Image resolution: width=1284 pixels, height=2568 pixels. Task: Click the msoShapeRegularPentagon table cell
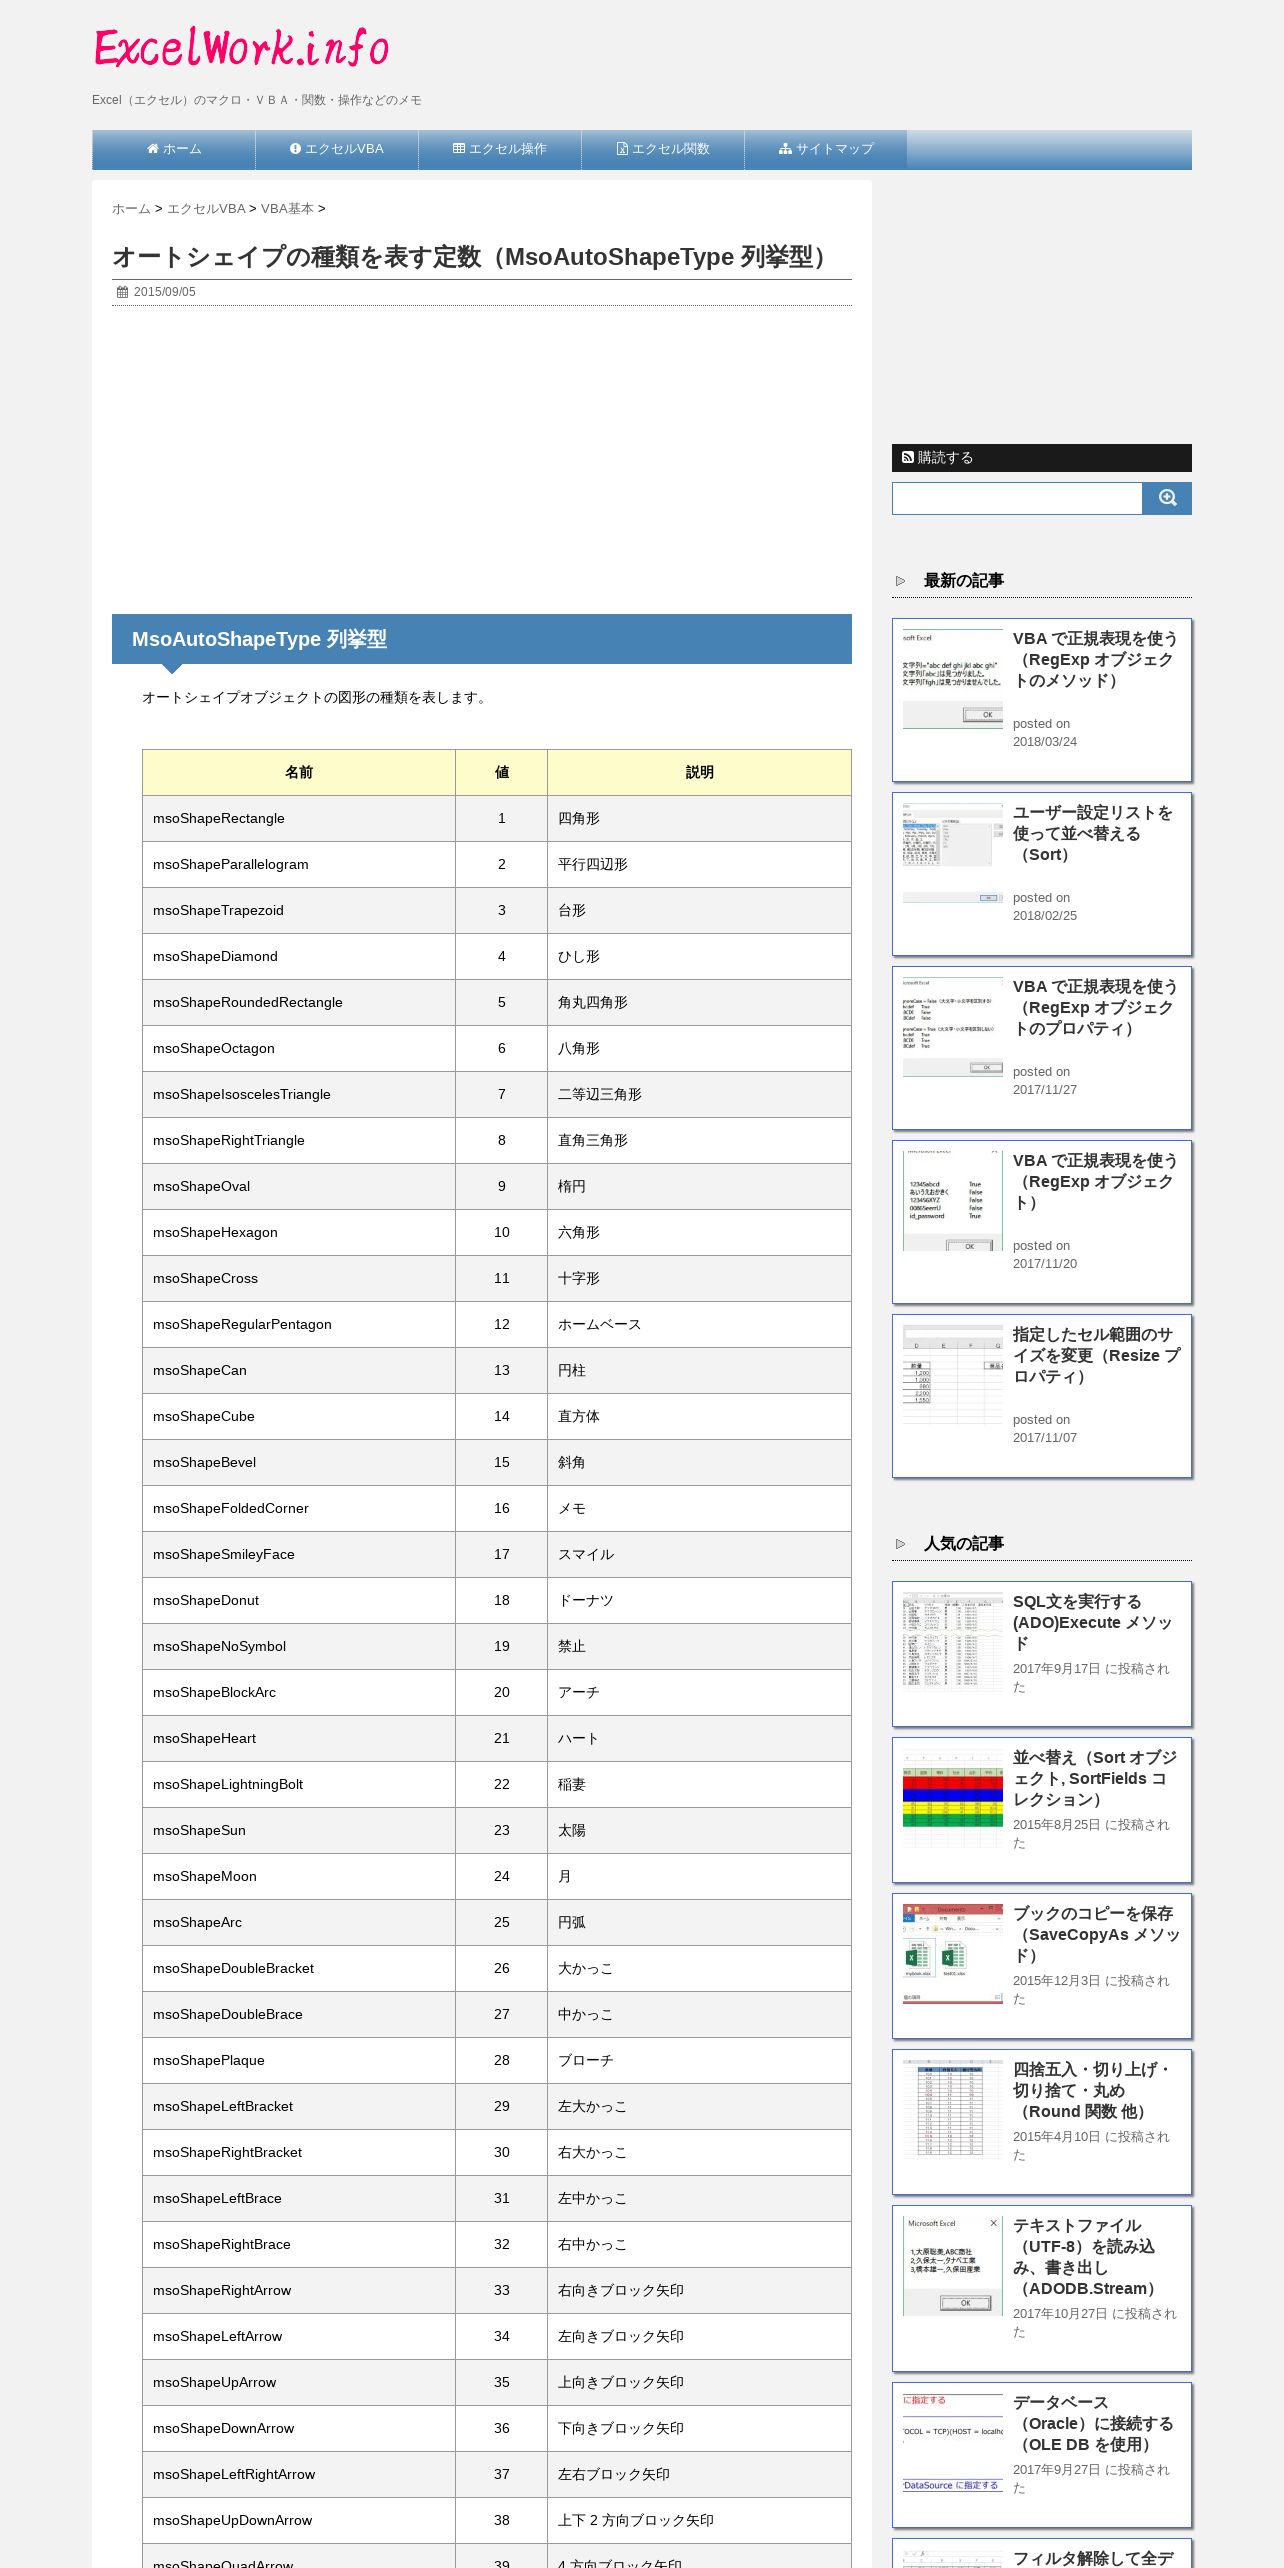[x=299, y=1324]
